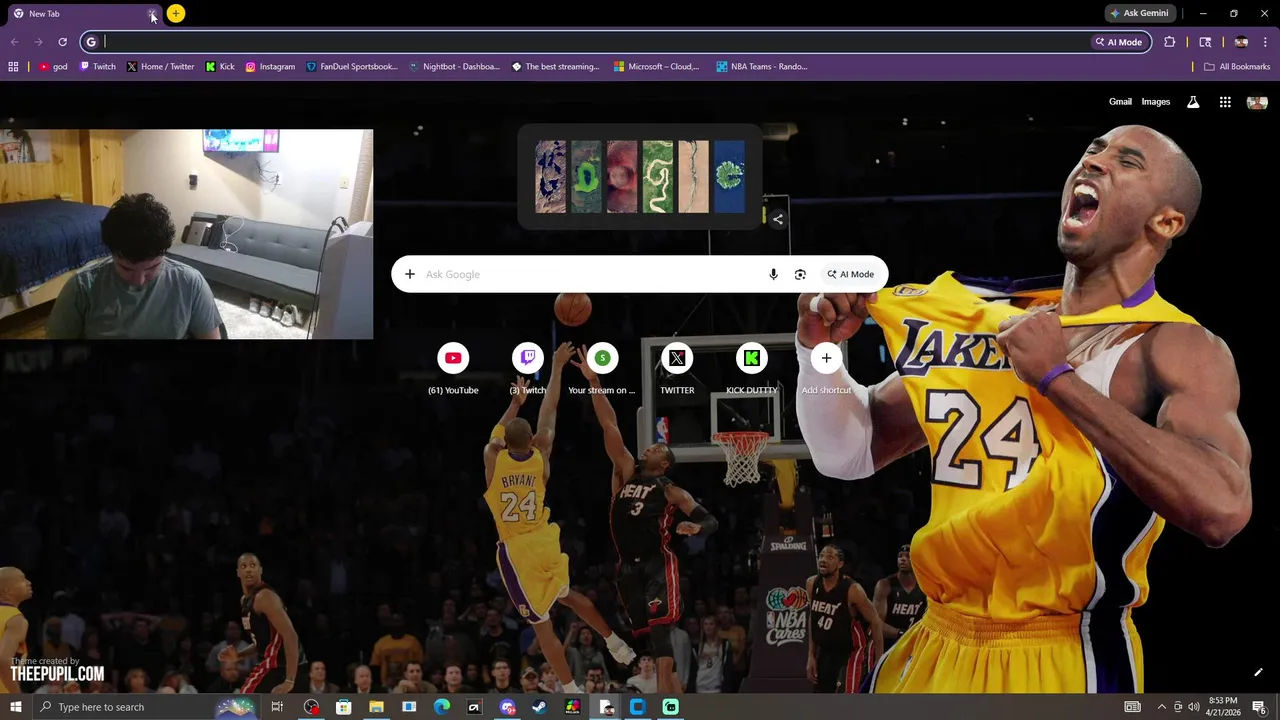The height and width of the screenshot is (720, 1280).
Task: Open File Explorer from taskbar
Action: coord(376,707)
